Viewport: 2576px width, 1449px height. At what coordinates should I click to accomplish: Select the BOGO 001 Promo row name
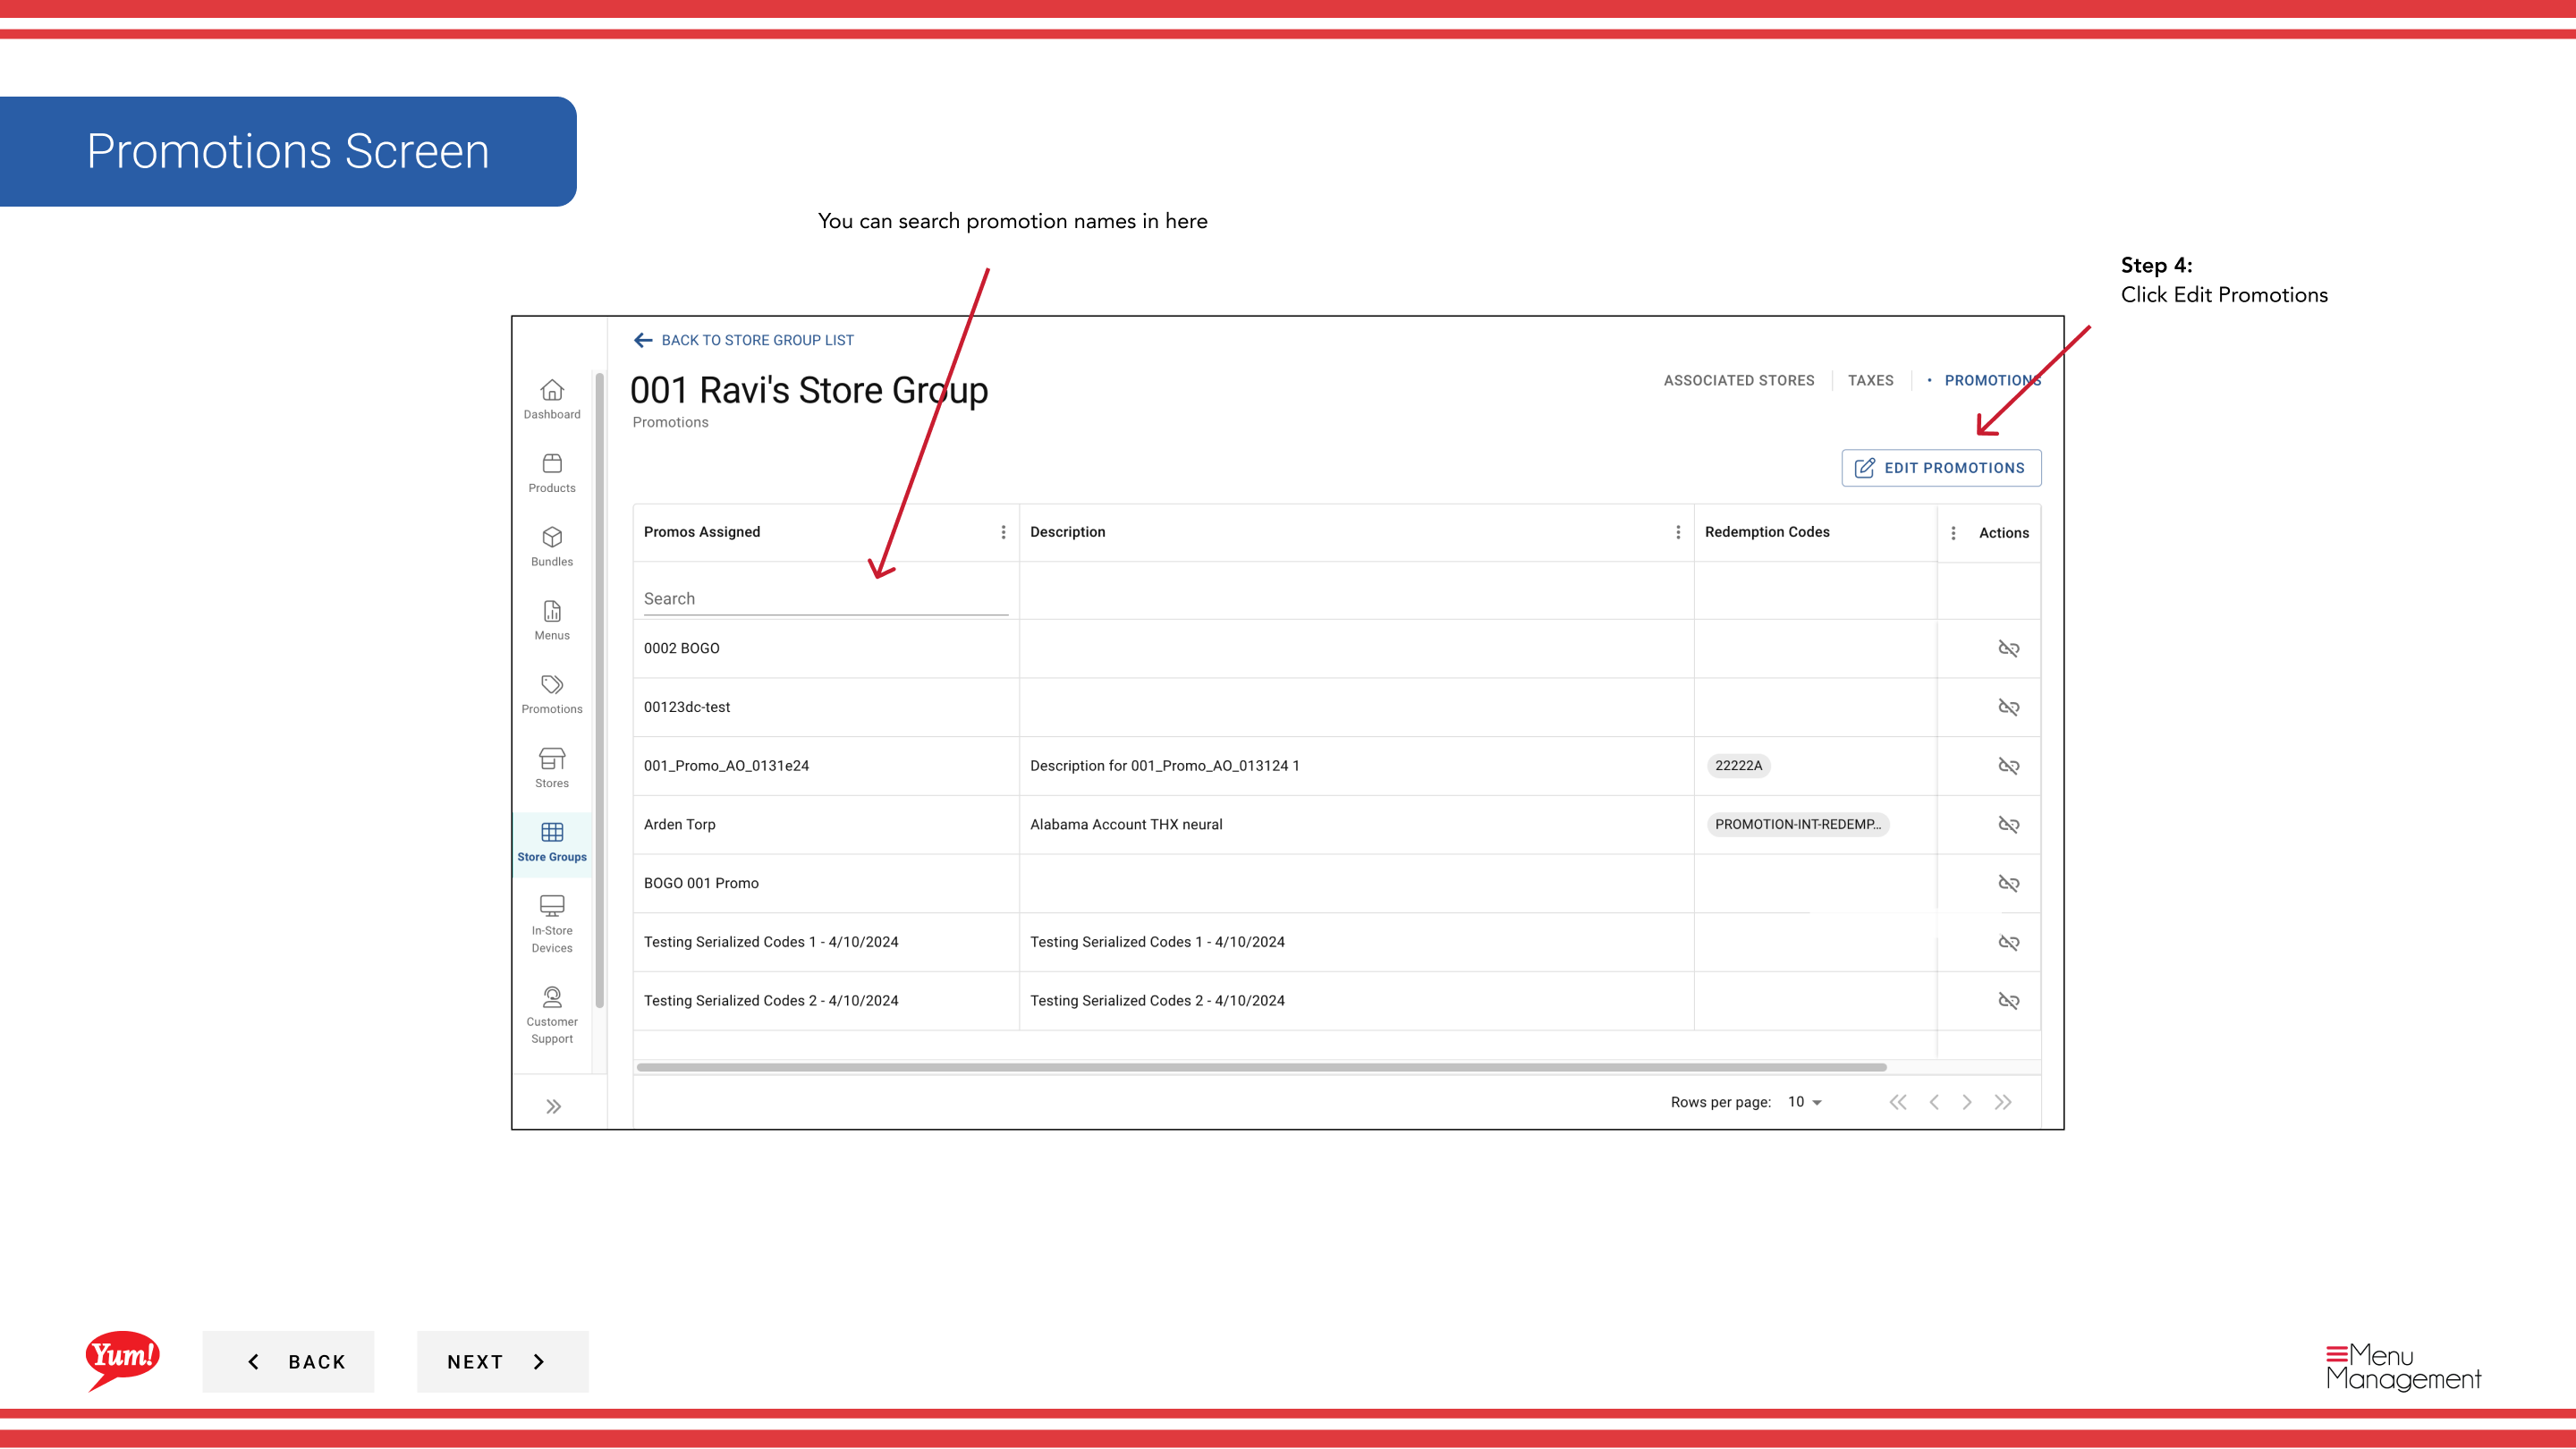(x=701, y=883)
